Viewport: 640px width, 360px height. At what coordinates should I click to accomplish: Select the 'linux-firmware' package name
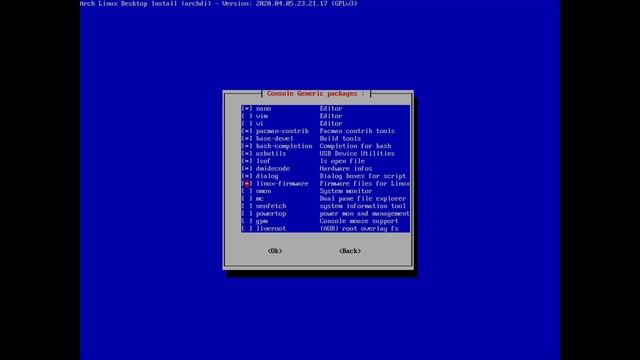[282, 184]
